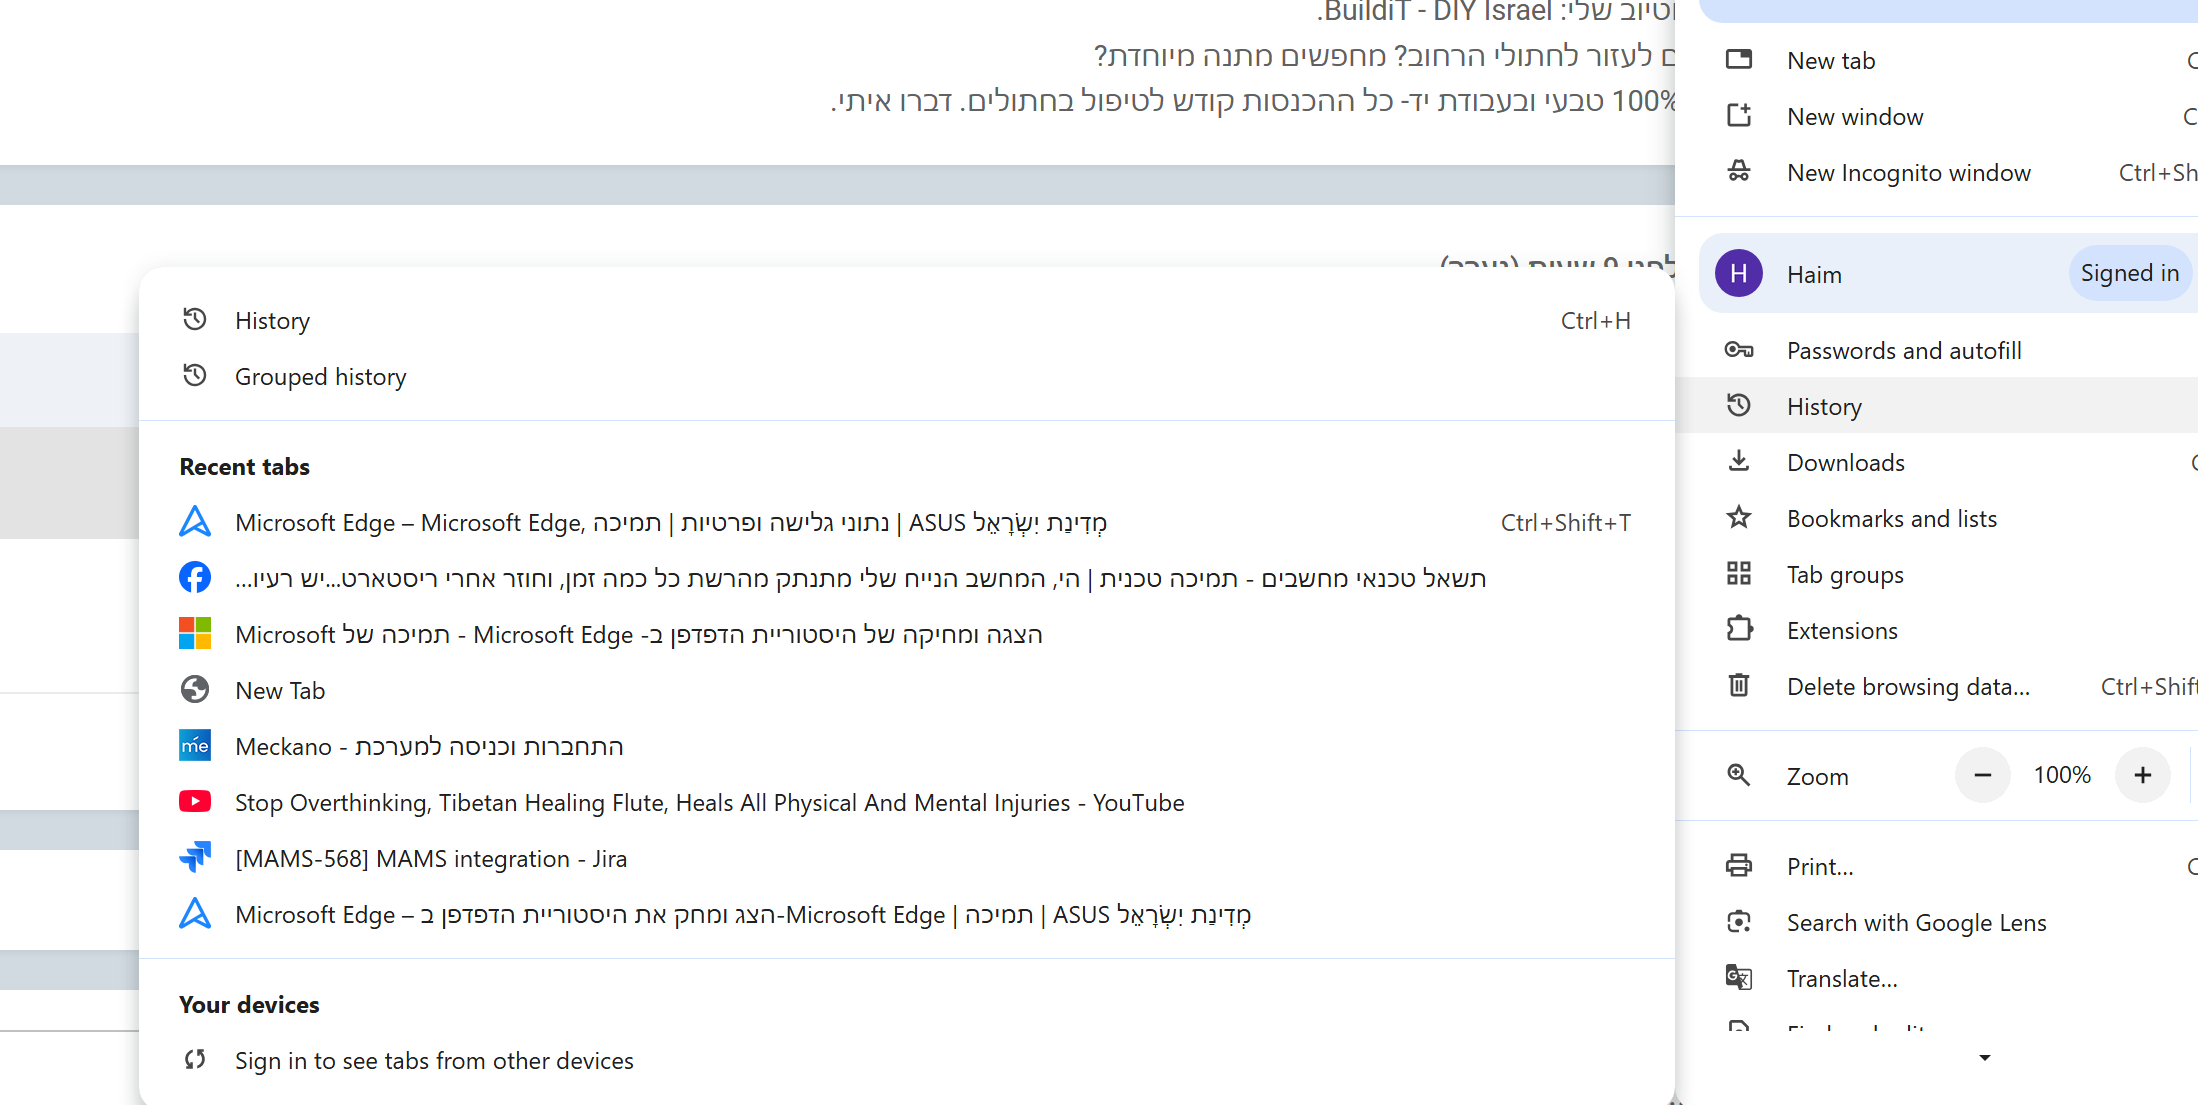
Task: Click the purple H profile avatar
Action: [1739, 273]
